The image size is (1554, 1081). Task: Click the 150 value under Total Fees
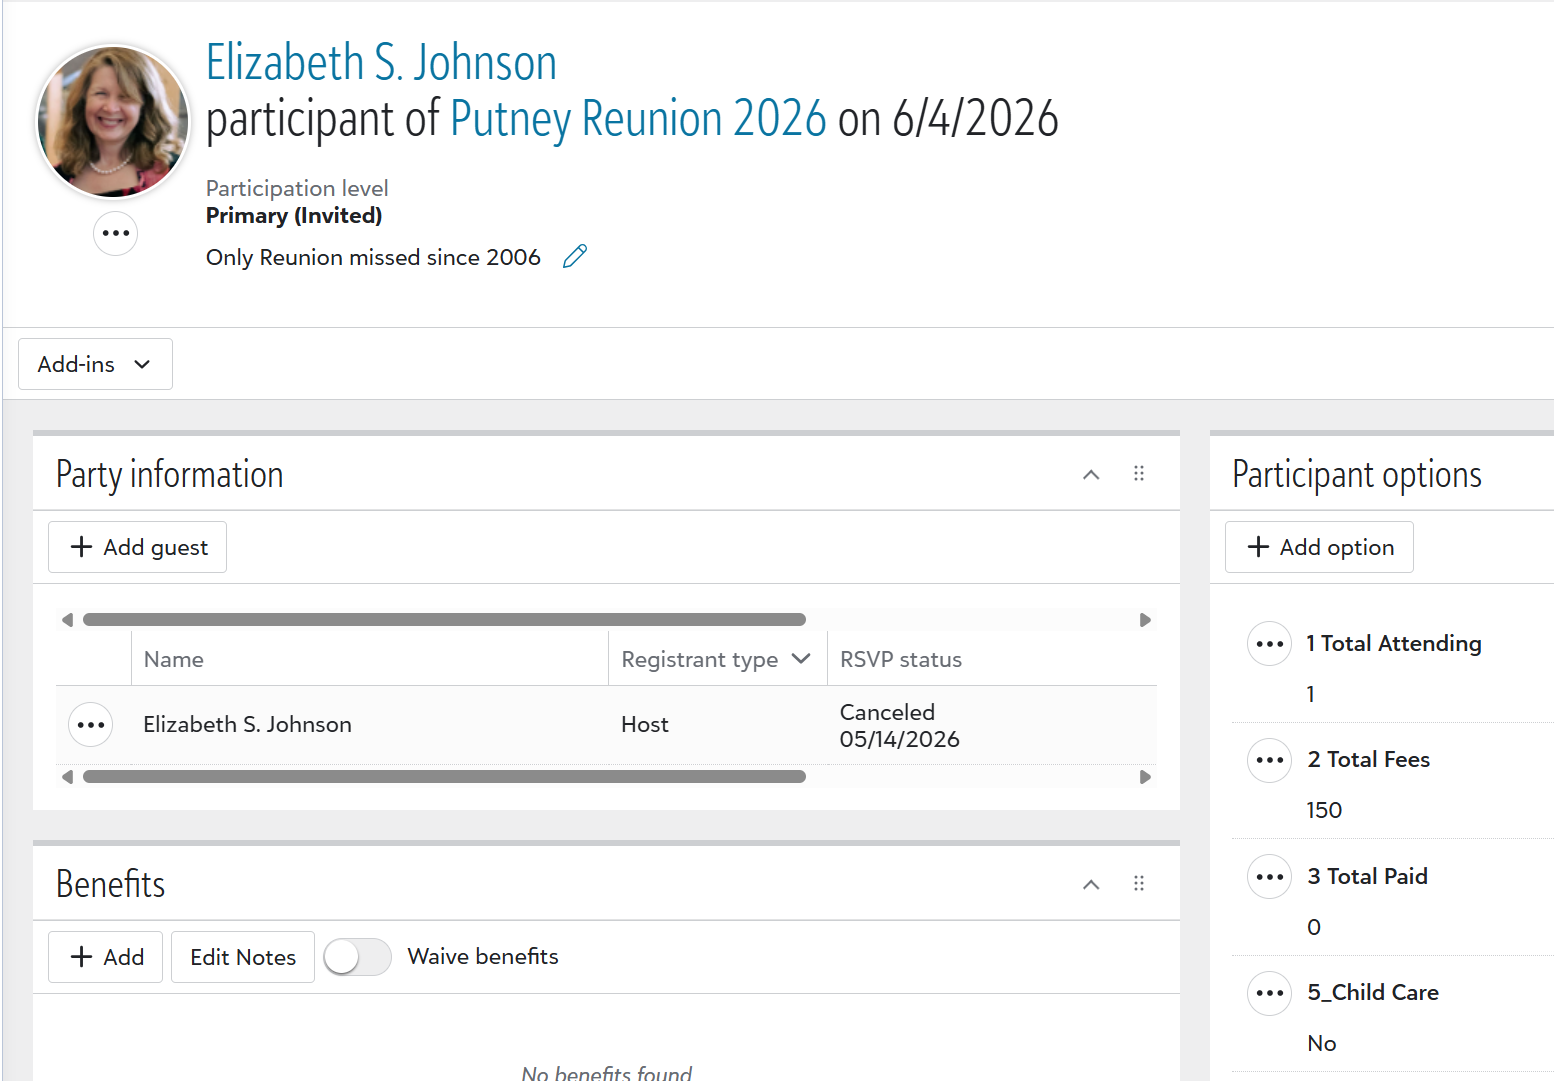[1324, 811]
